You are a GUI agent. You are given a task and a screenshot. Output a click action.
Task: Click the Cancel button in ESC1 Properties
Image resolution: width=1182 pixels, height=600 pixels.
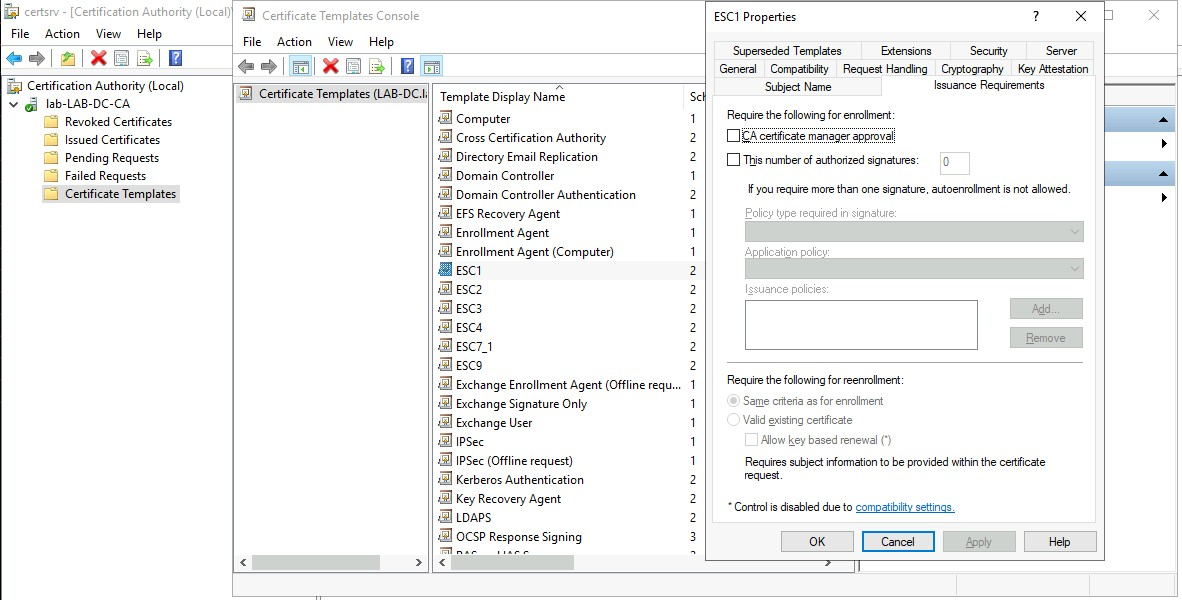tap(897, 542)
